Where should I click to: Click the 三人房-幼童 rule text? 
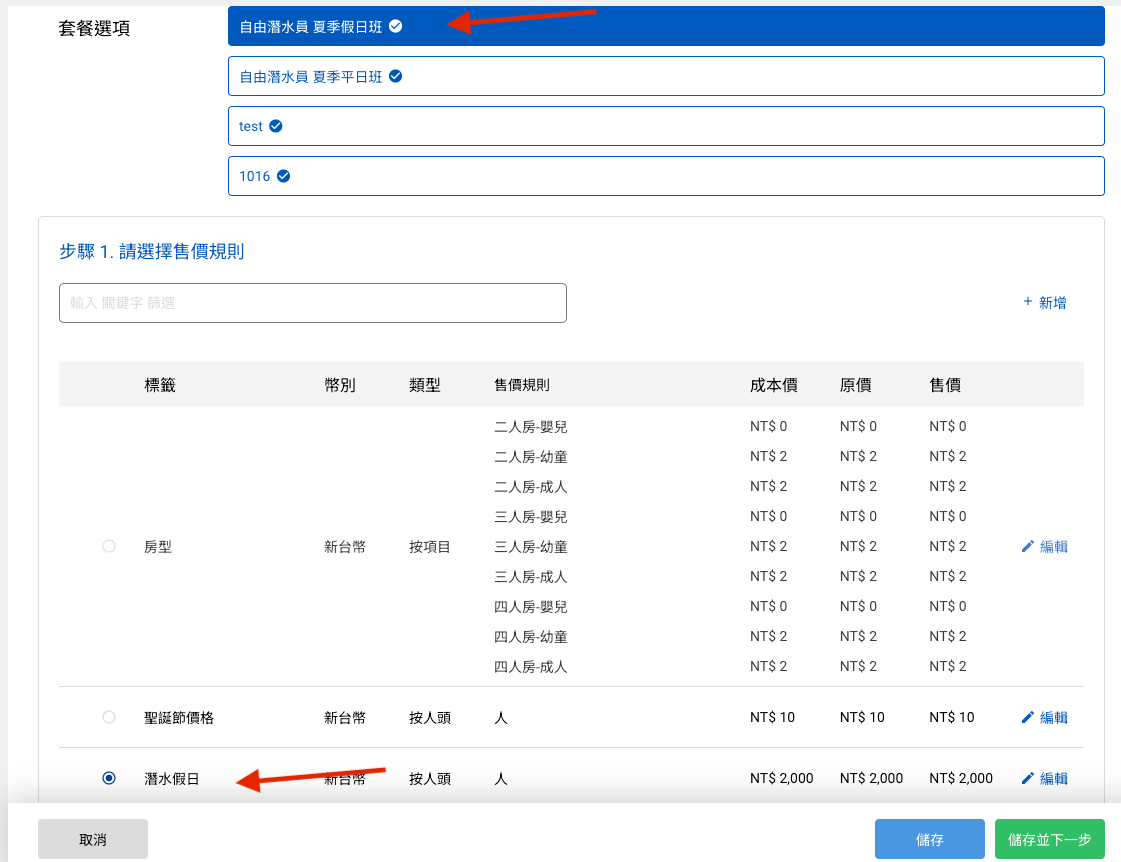(x=530, y=547)
